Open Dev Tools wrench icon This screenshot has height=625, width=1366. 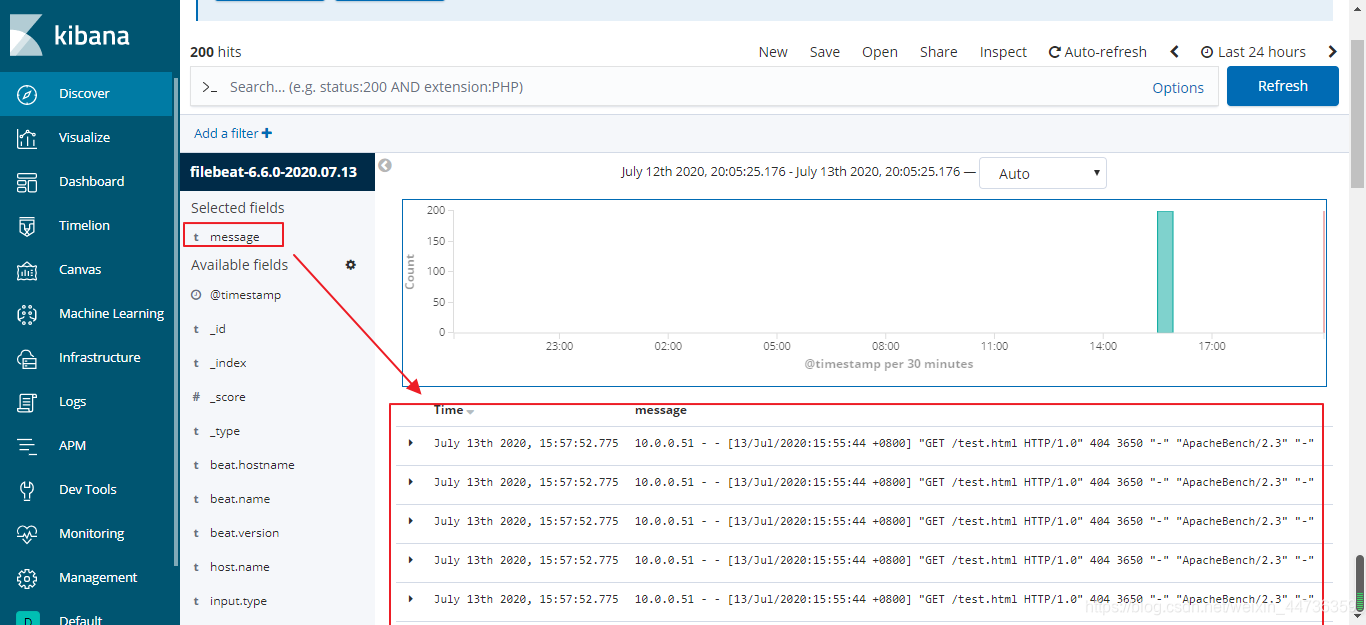coord(28,490)
